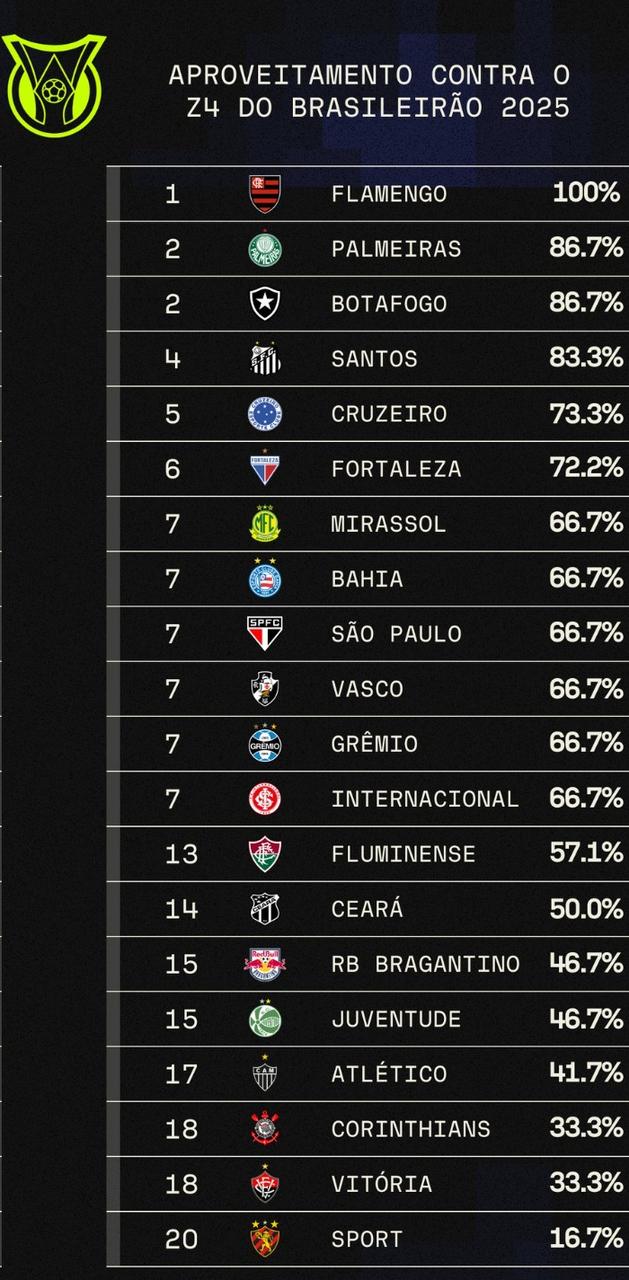Tap the Santos club crest
The width and height of the screenshot is (629, 1280).
tap(265, 359)
